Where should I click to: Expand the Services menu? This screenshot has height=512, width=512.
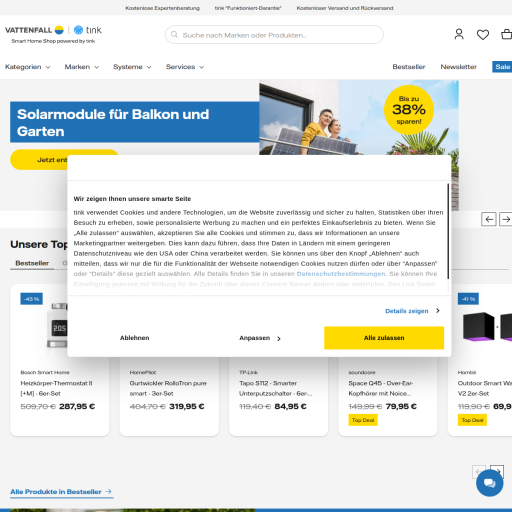(185, 67)
